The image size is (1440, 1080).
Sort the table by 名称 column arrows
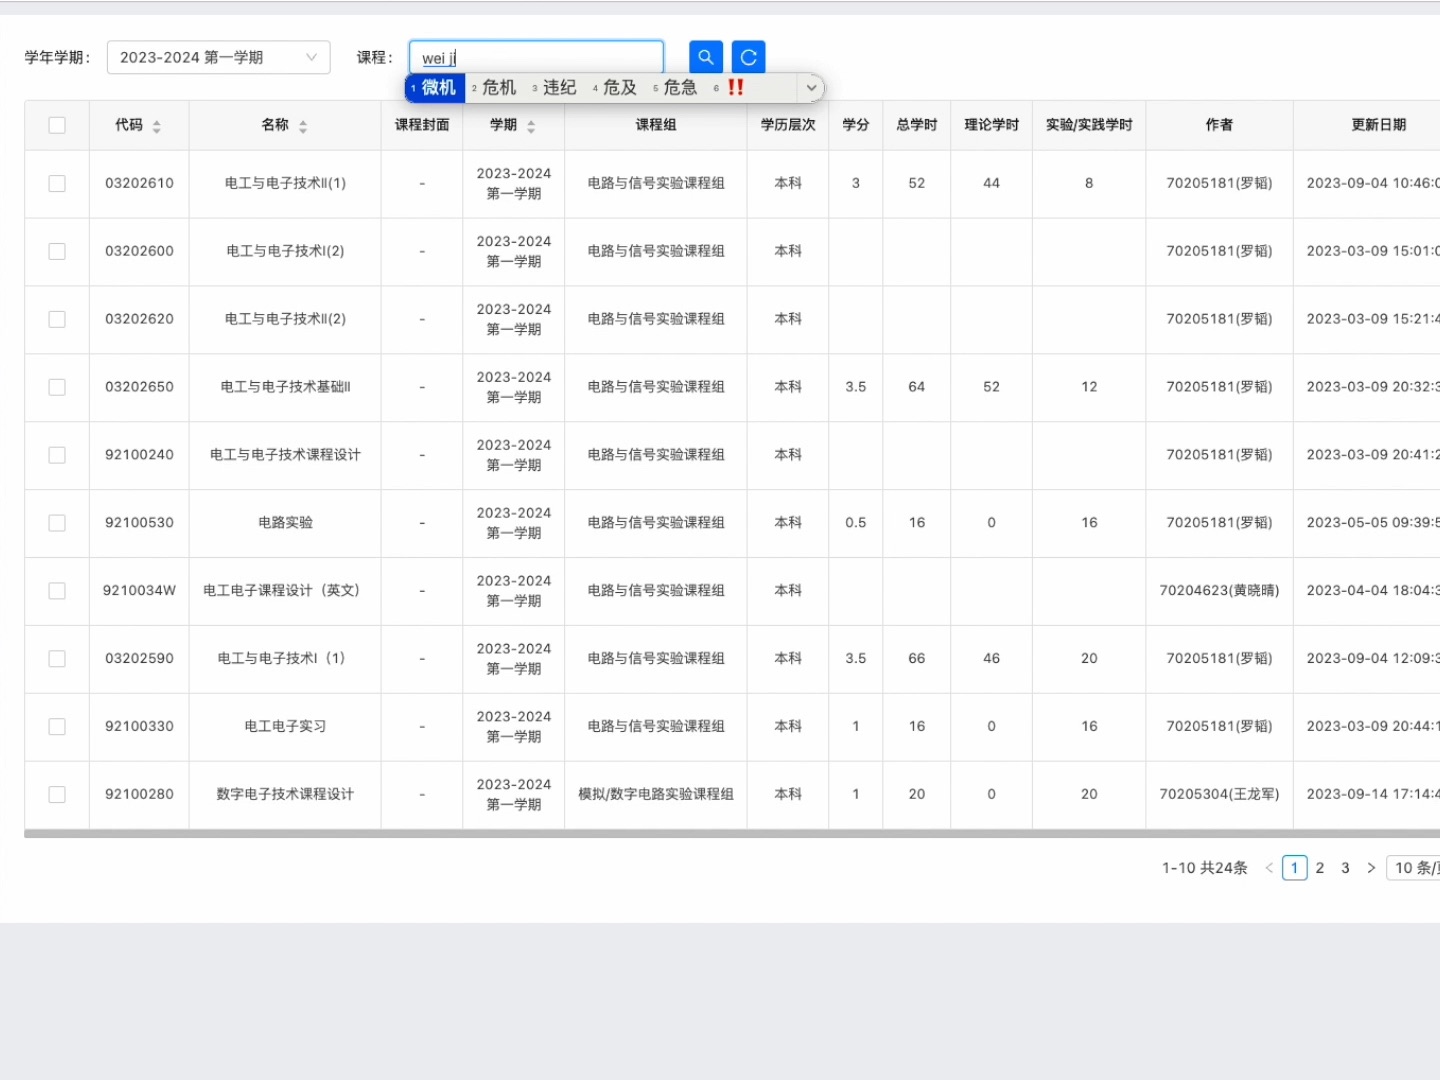click(303, 126)
